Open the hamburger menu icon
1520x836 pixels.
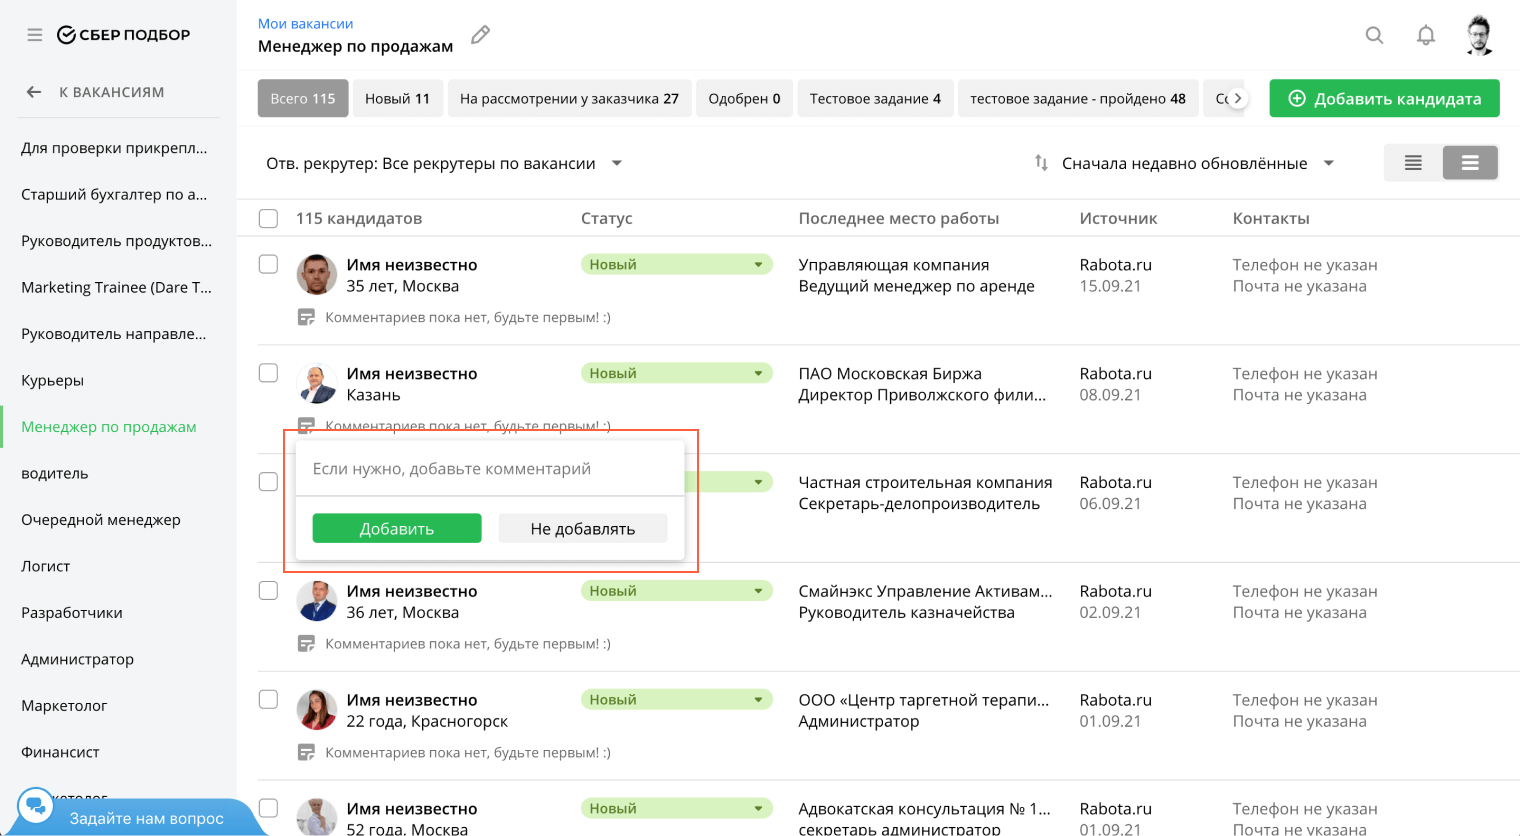[x=35, y=35]
